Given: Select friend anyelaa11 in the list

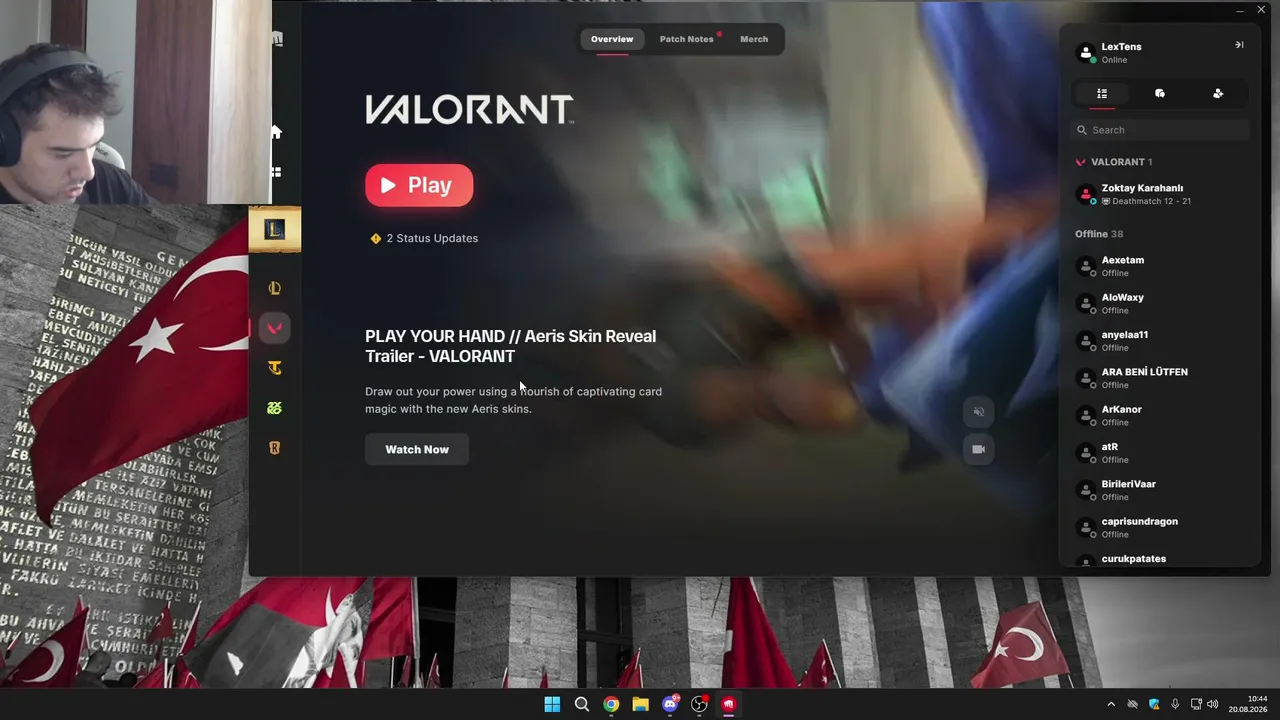Looking at the screenshot, I should [x=1160, y=341].
